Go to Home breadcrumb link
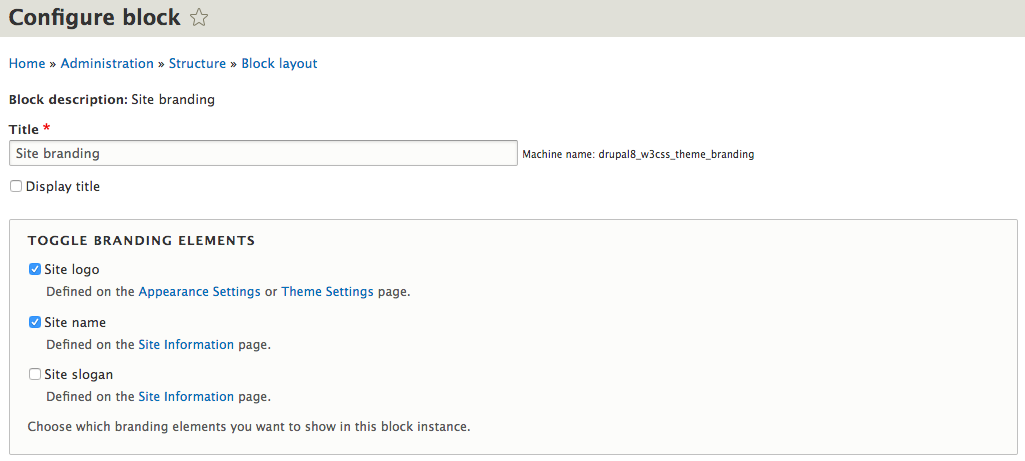Screen dimensions: 1025x461 pyautogui.click(x=27, y=63)
